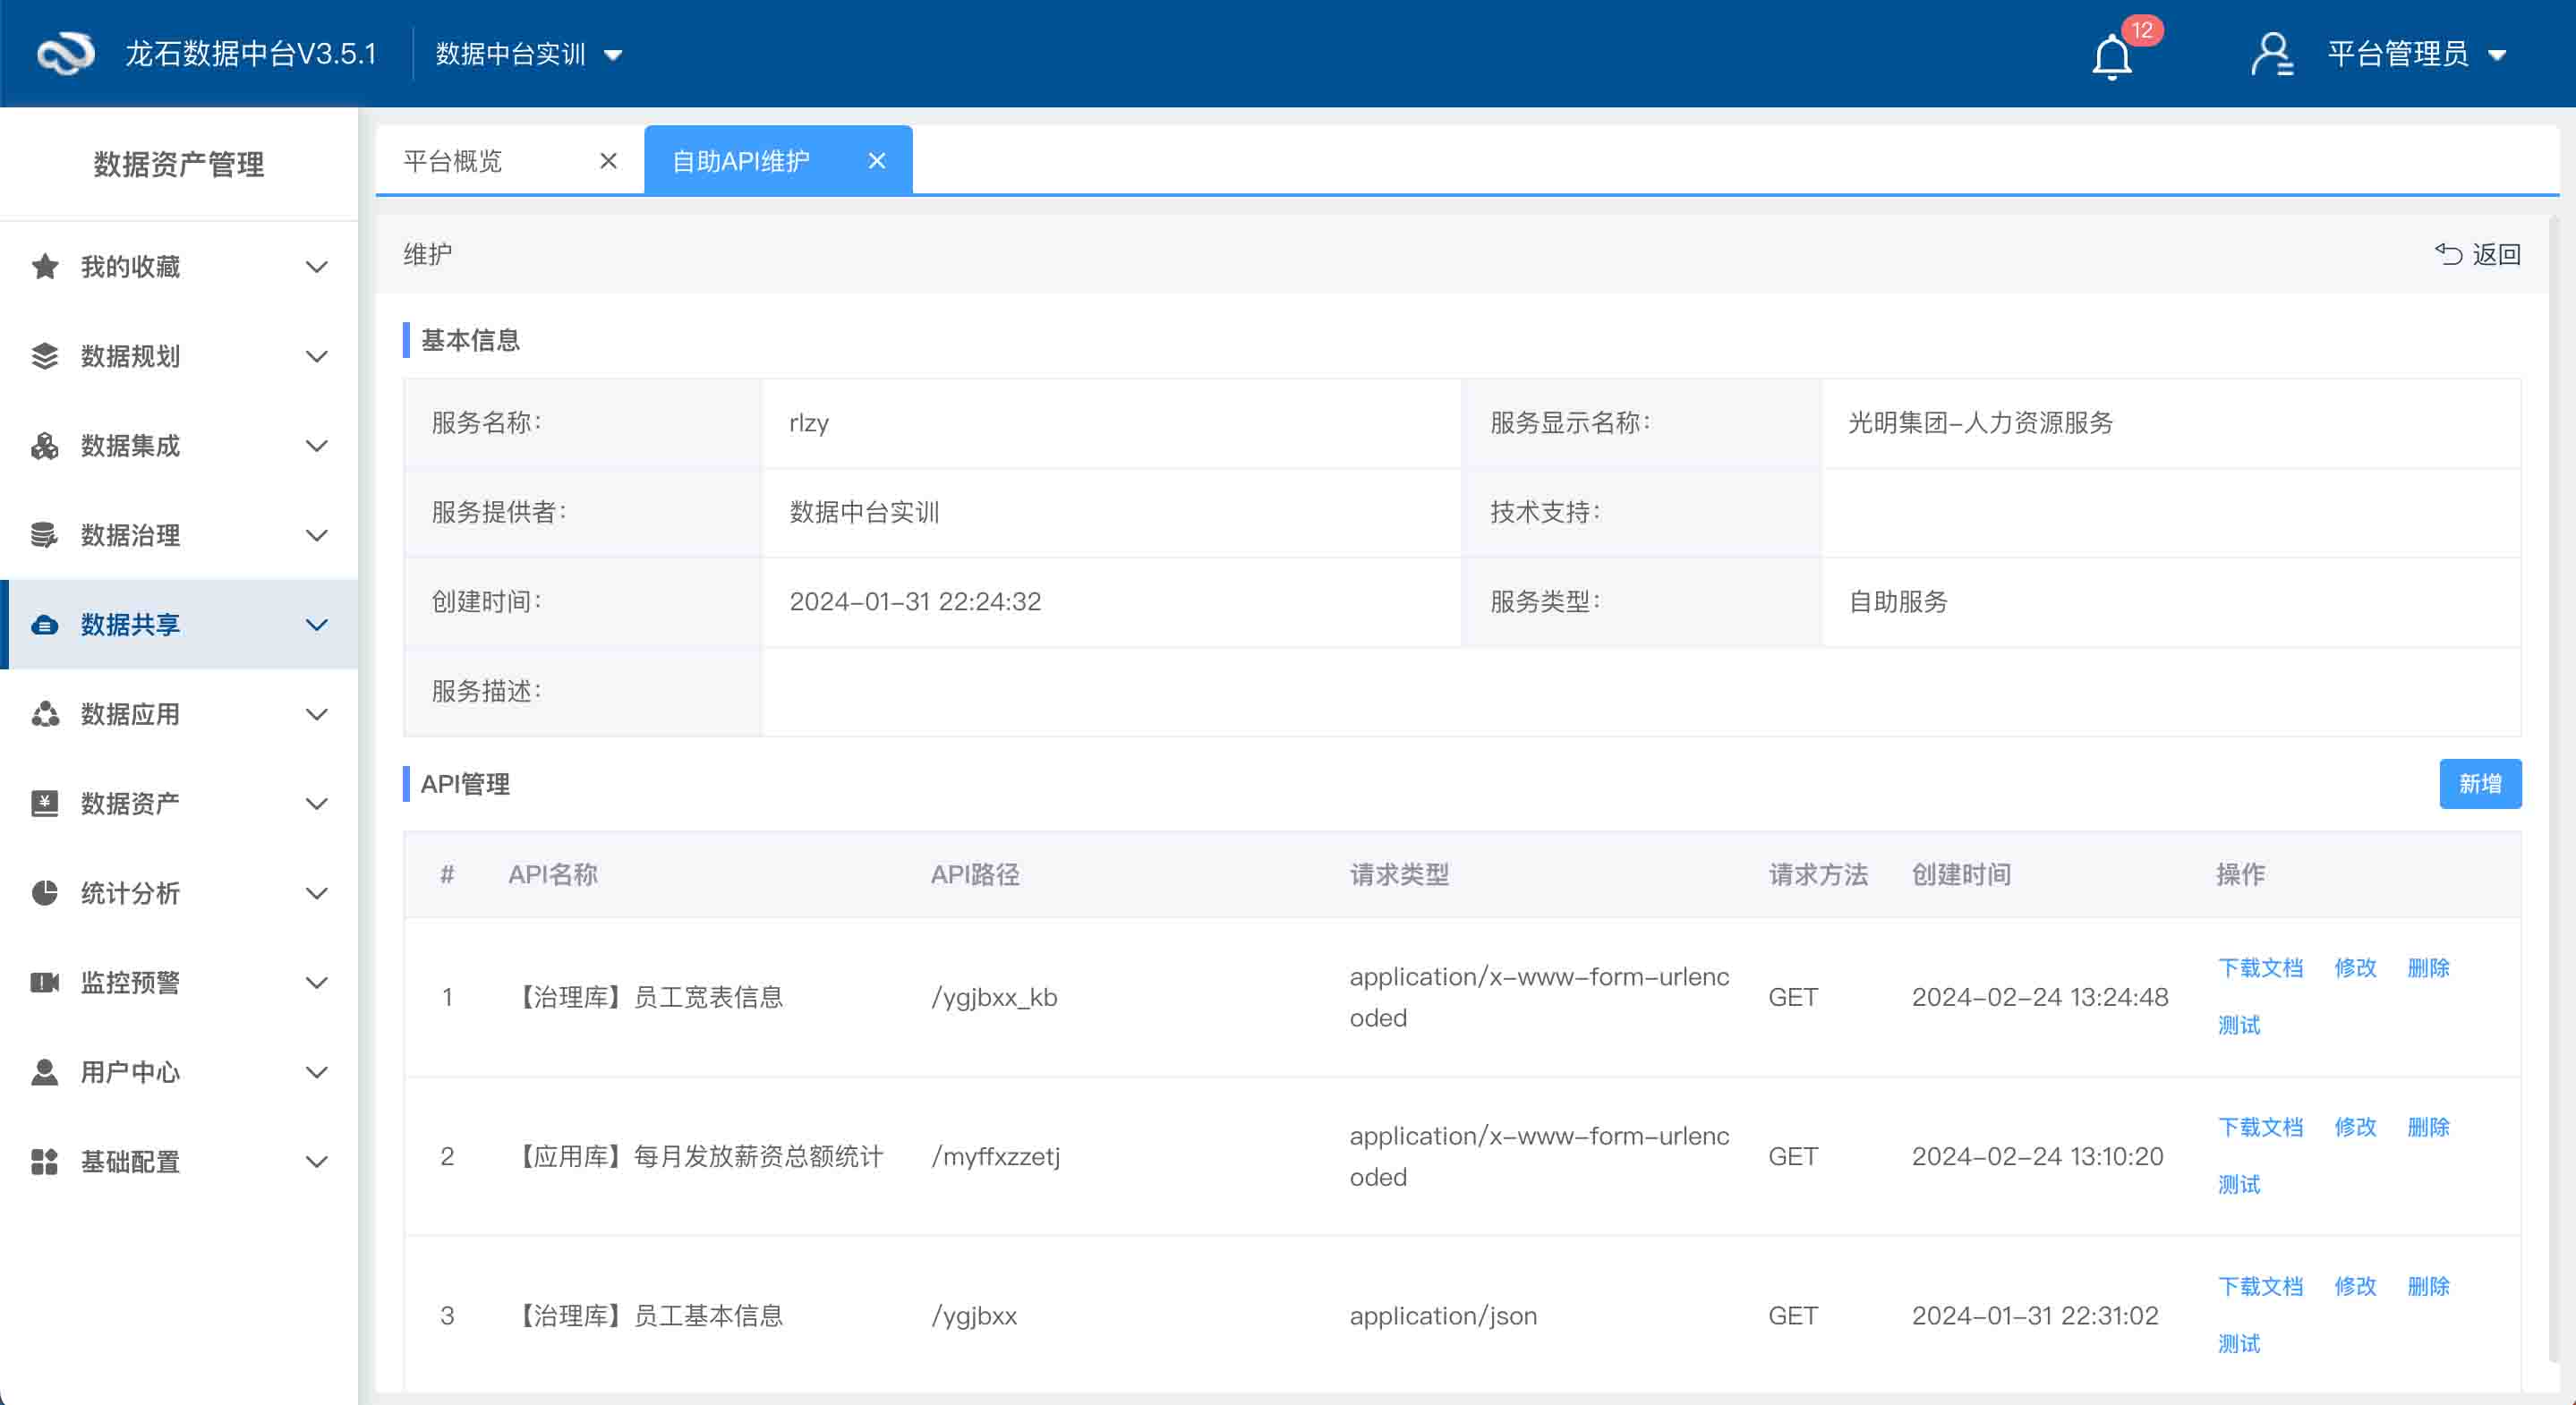The width and height of the screenshot is (2576, 1405).
Task: Click 修改 for 员工基本信息 API
Action: point(2355,1286)
